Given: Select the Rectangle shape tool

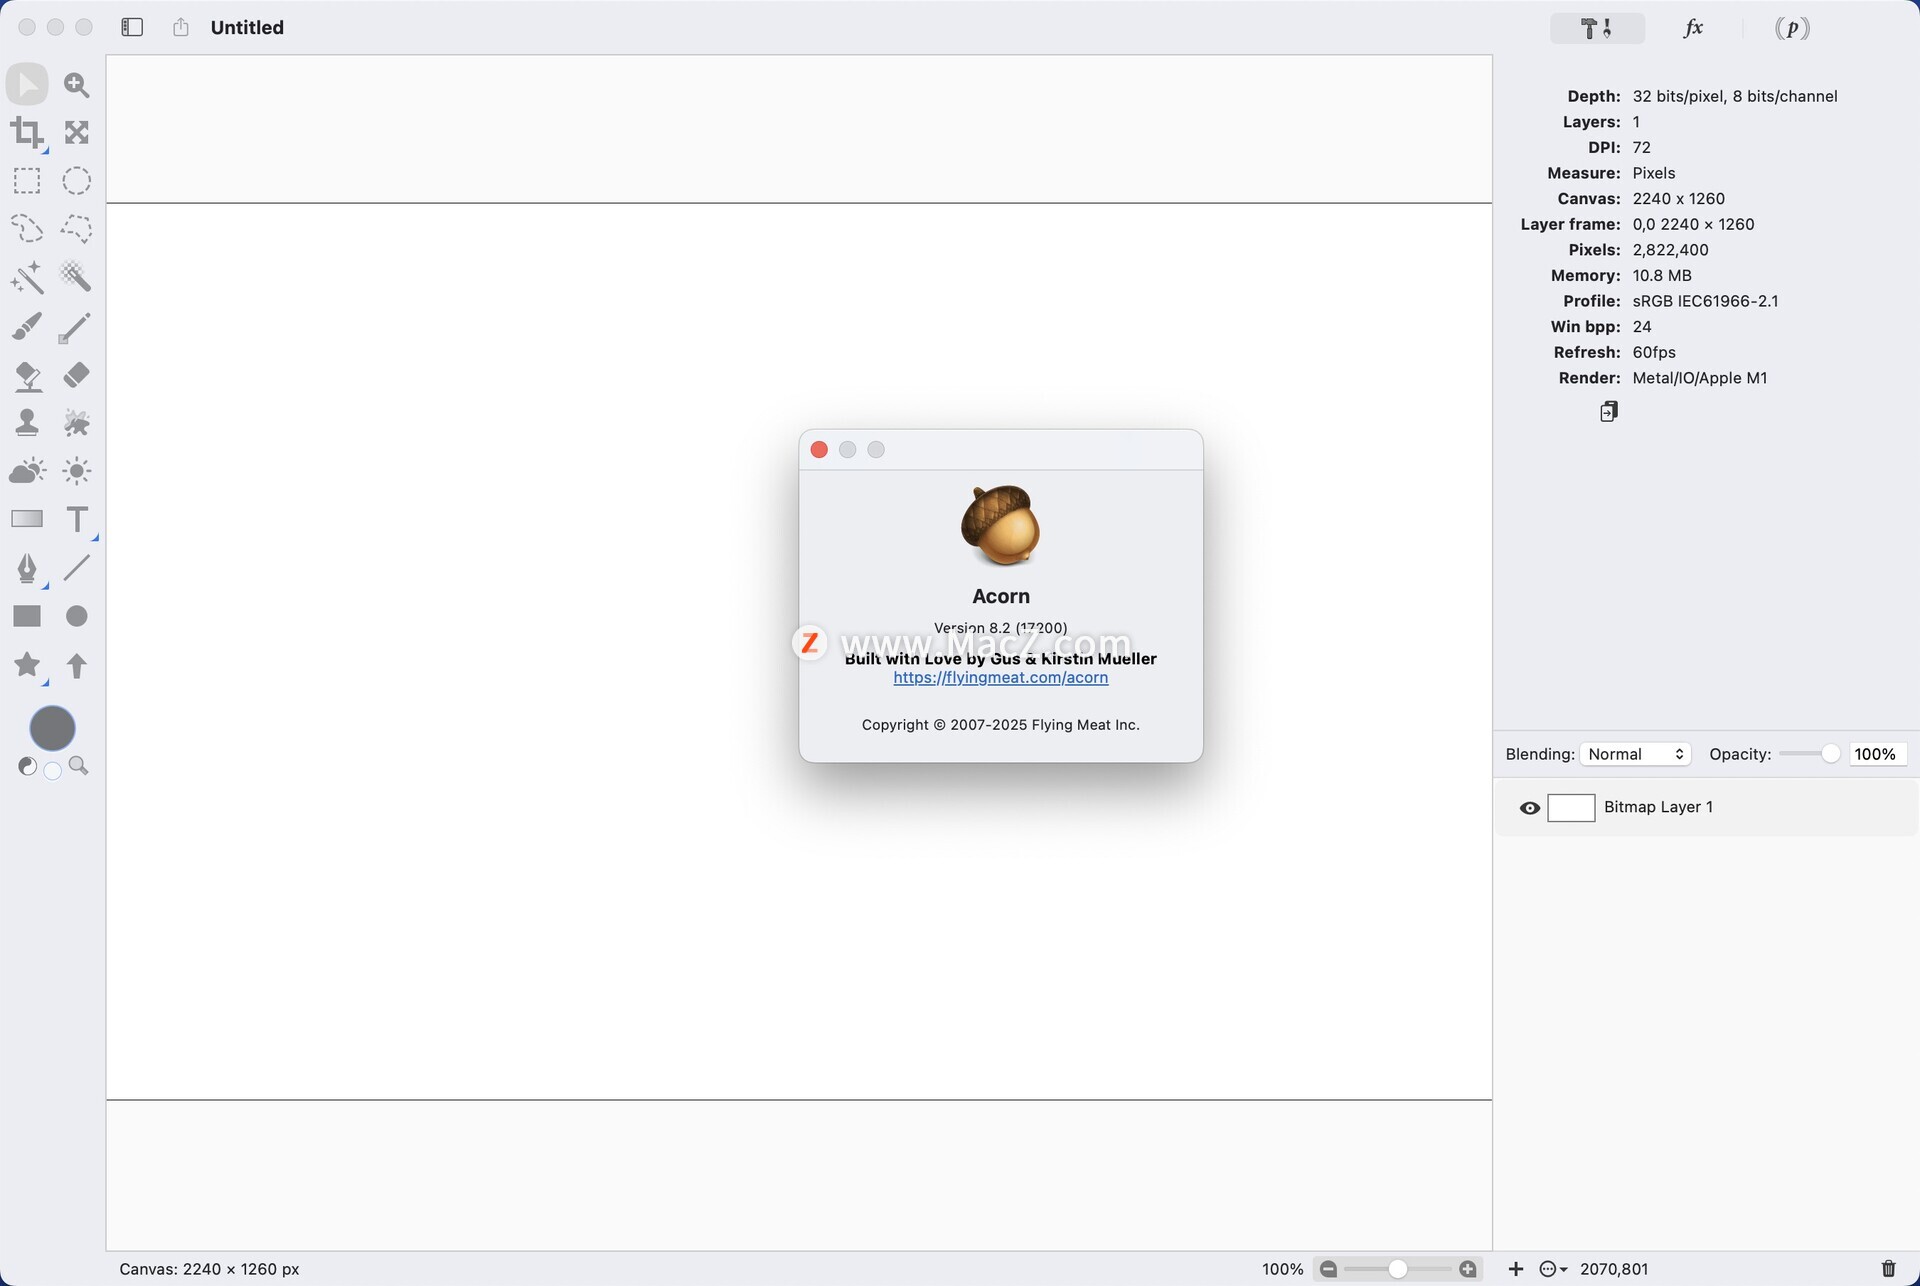Looking at the screenshot, I should 27,616.
